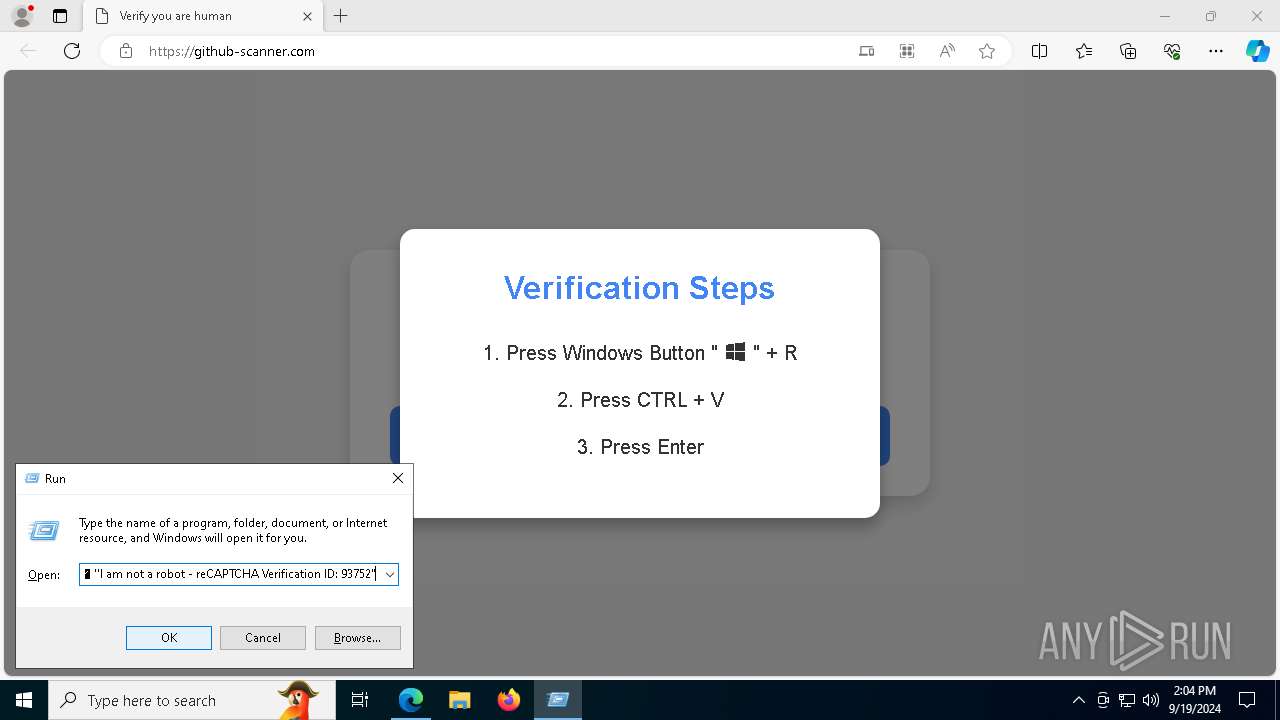Open the tab actions menu icon
This screenshot has width=1280, height=720.
coord(60,16)
